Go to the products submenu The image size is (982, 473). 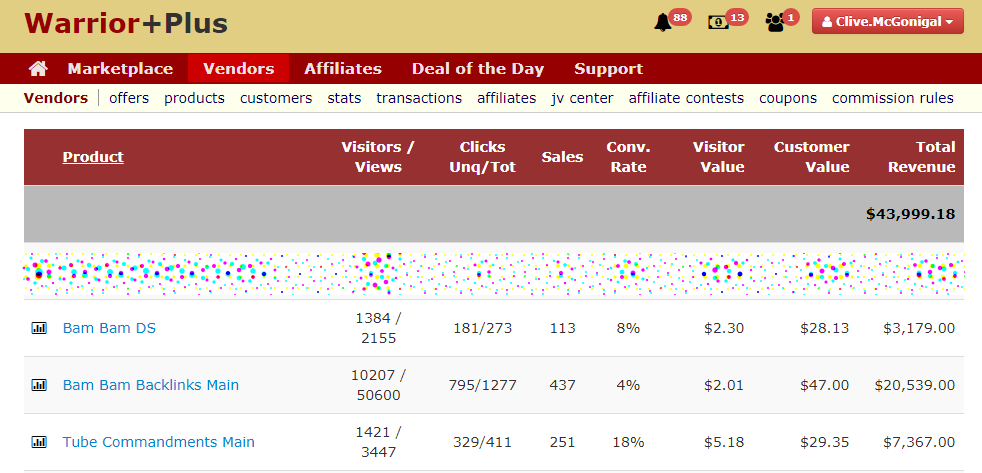coord(194,98)
